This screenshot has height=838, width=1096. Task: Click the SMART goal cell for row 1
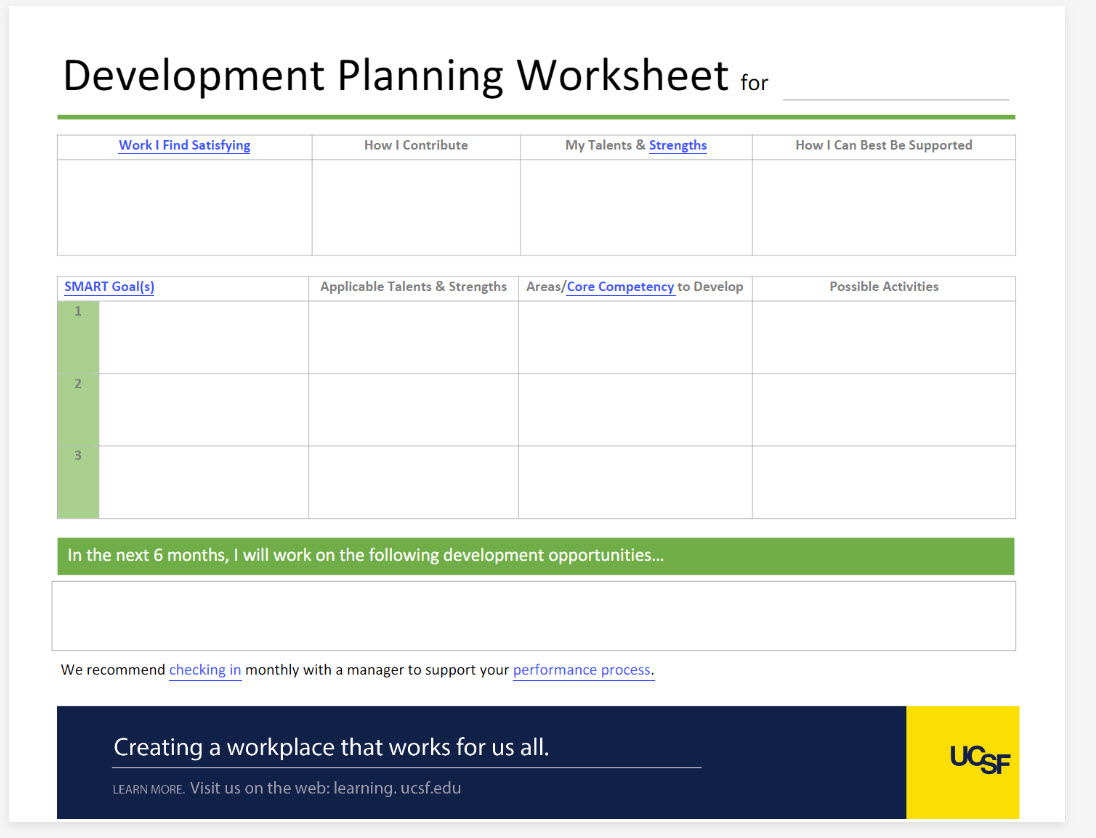pyautogui.click(x=203, y=337)
